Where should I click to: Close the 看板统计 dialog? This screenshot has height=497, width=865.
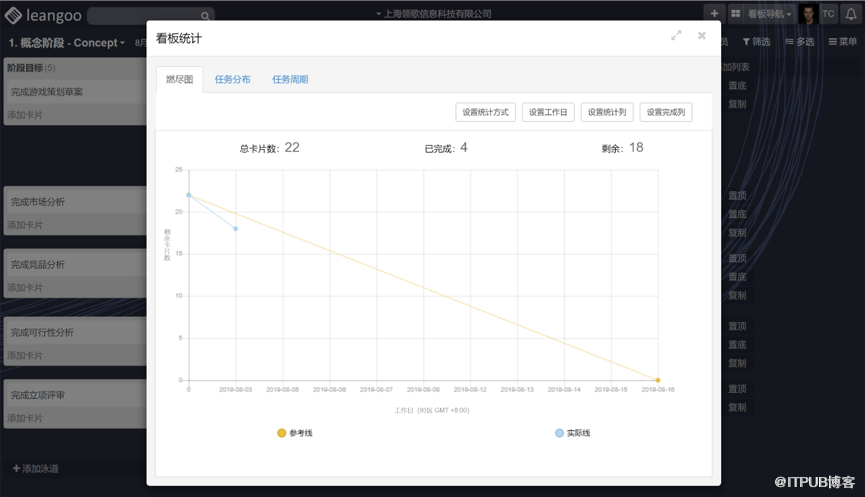(x=702, y=36)
